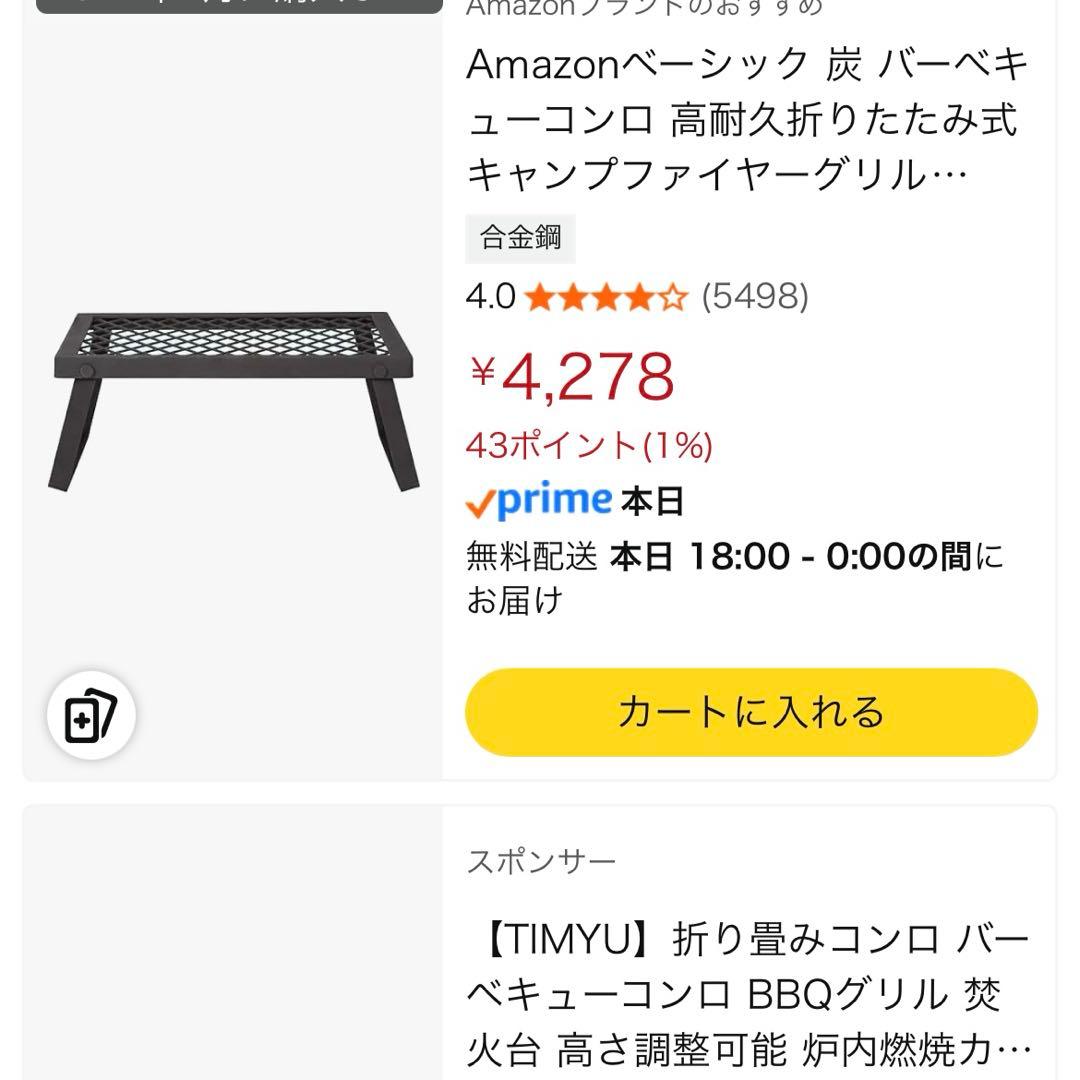Open the TIMYU 折り畳みコンロ product title
Viewport: 1080px width, 1080px height.
point(747,994)
